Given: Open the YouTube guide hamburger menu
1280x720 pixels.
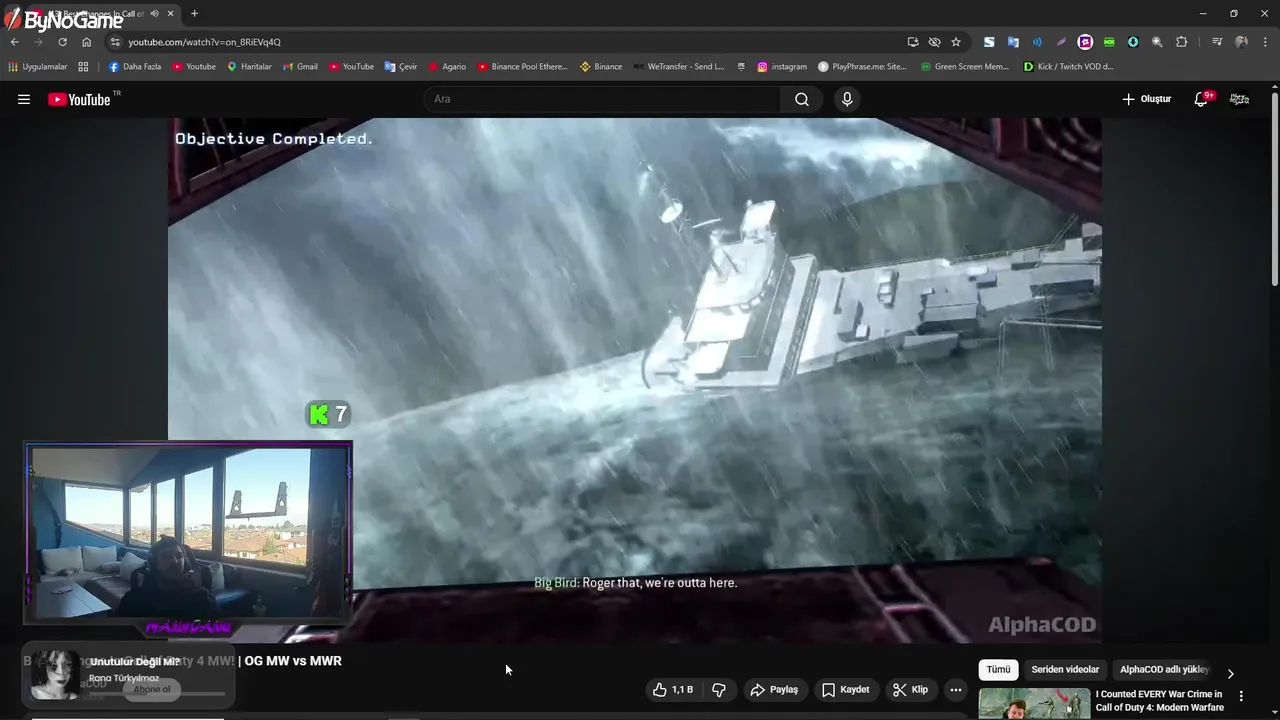Looking at the screenshot, I should click(24, 99).
